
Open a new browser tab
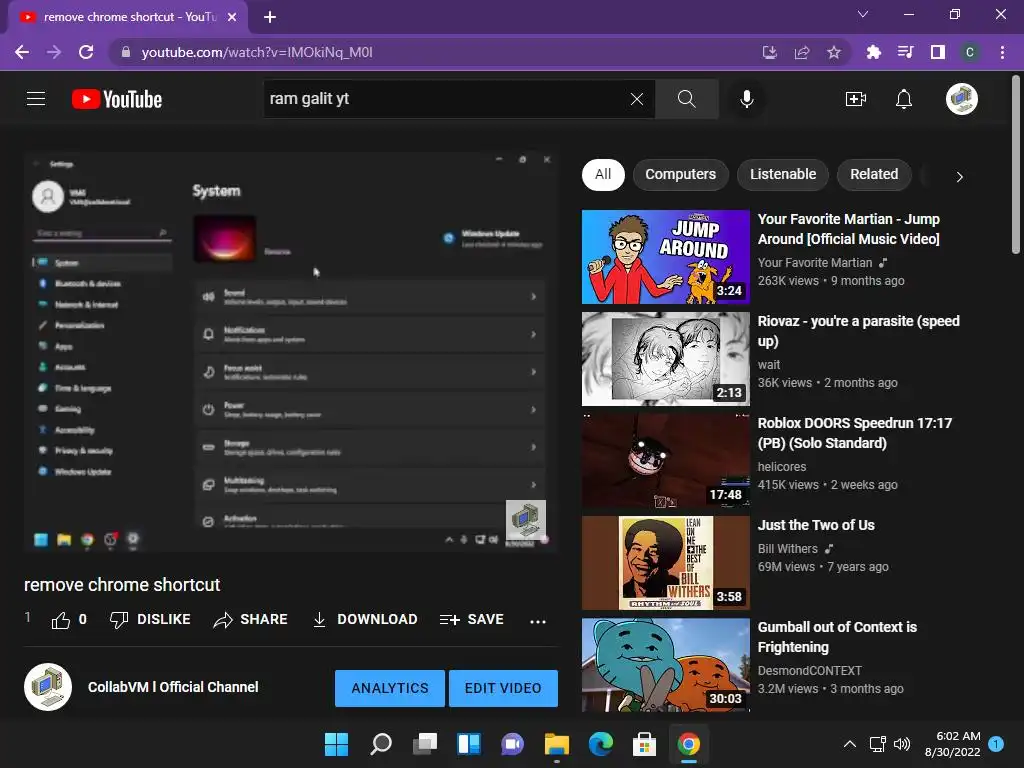[270, 17]
